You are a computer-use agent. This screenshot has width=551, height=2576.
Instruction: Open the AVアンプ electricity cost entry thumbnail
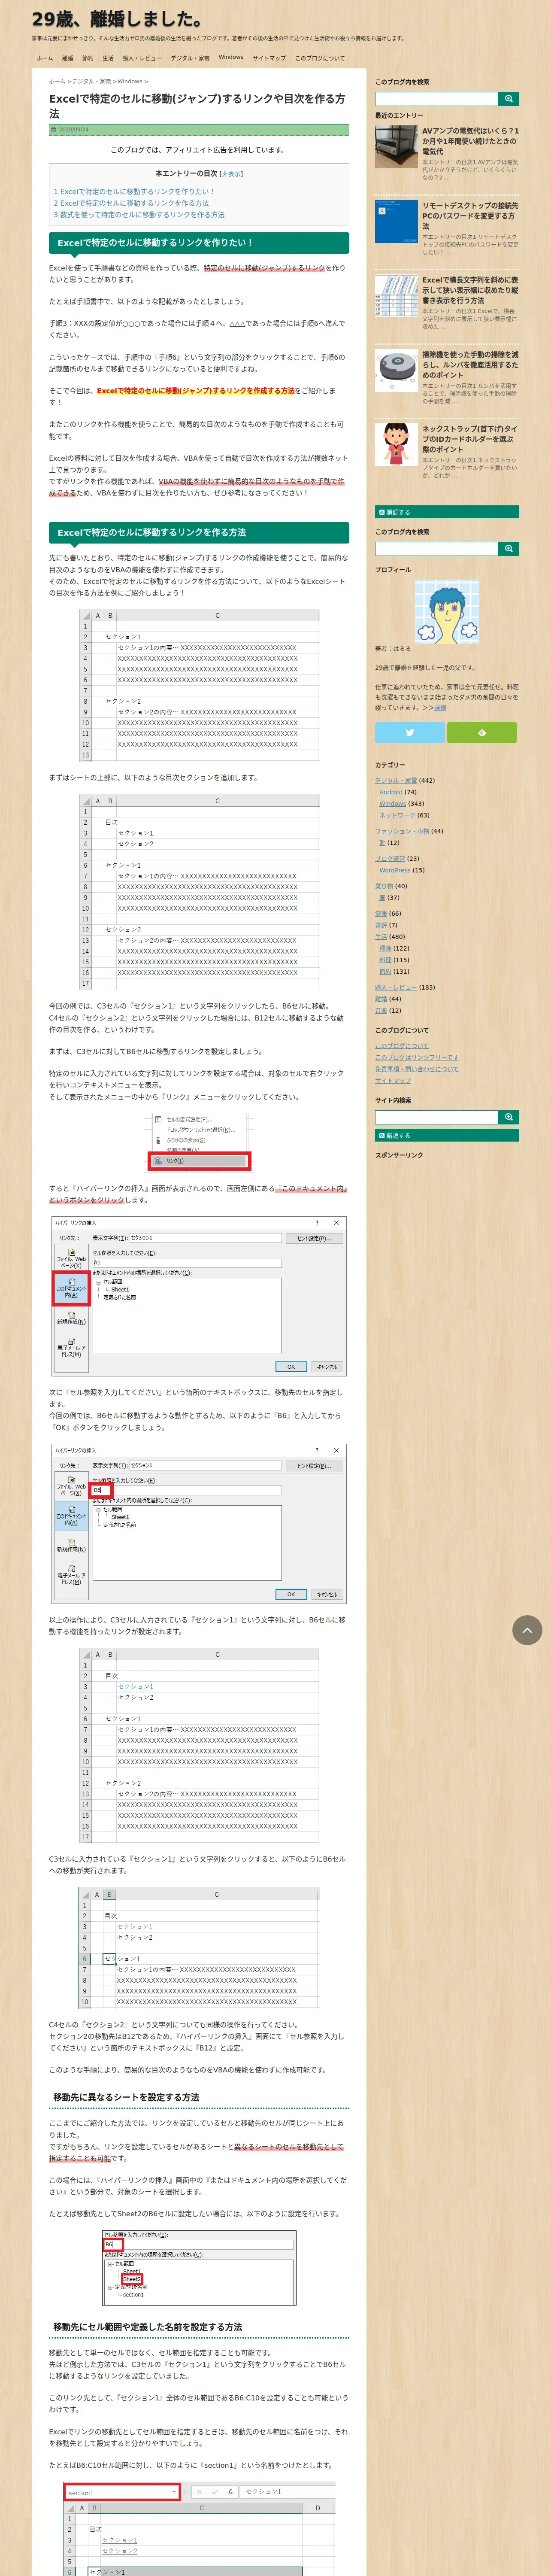click(396, 147)
